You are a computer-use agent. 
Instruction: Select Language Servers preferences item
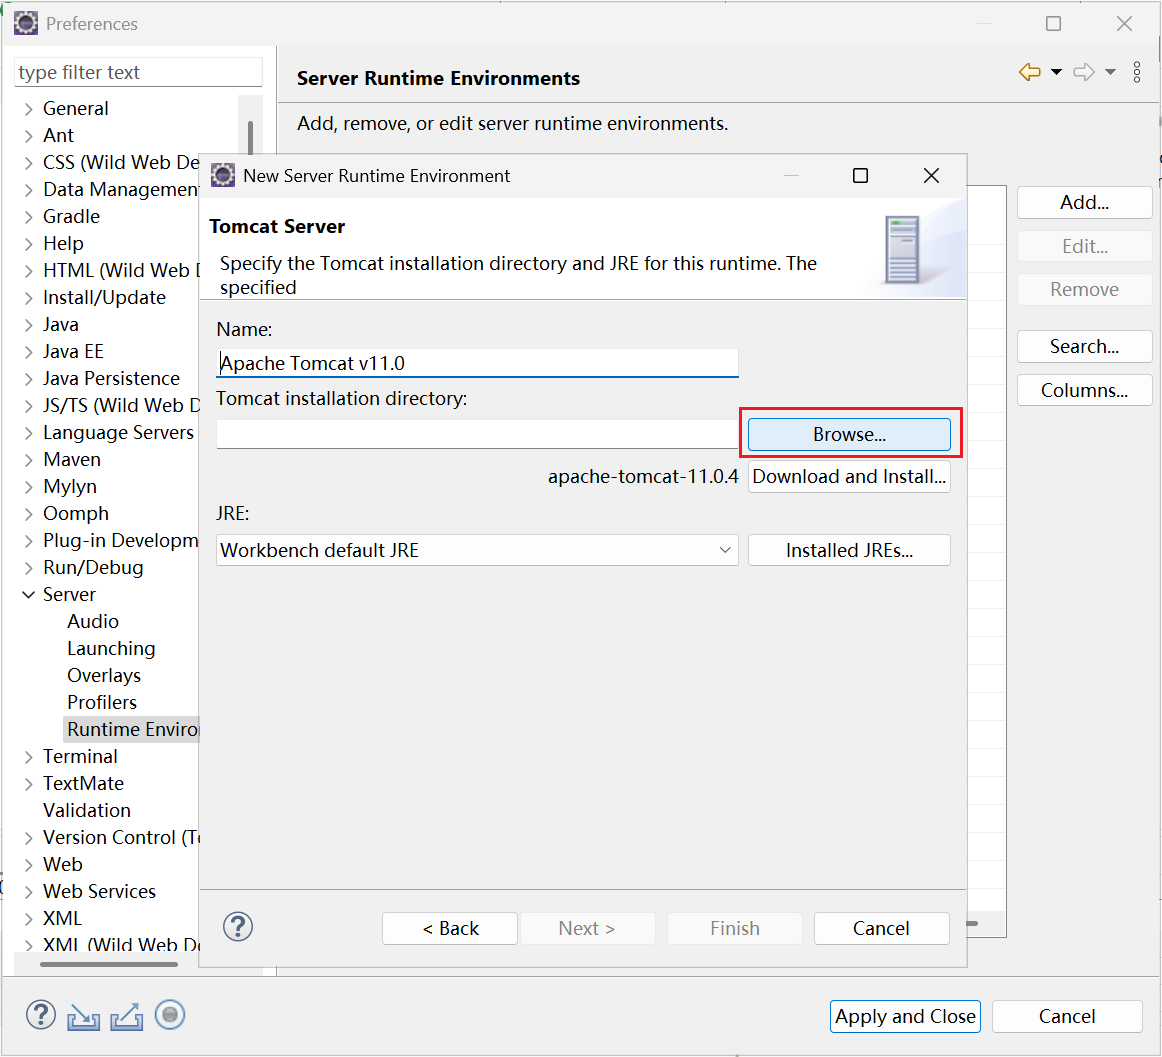point(119,432)
